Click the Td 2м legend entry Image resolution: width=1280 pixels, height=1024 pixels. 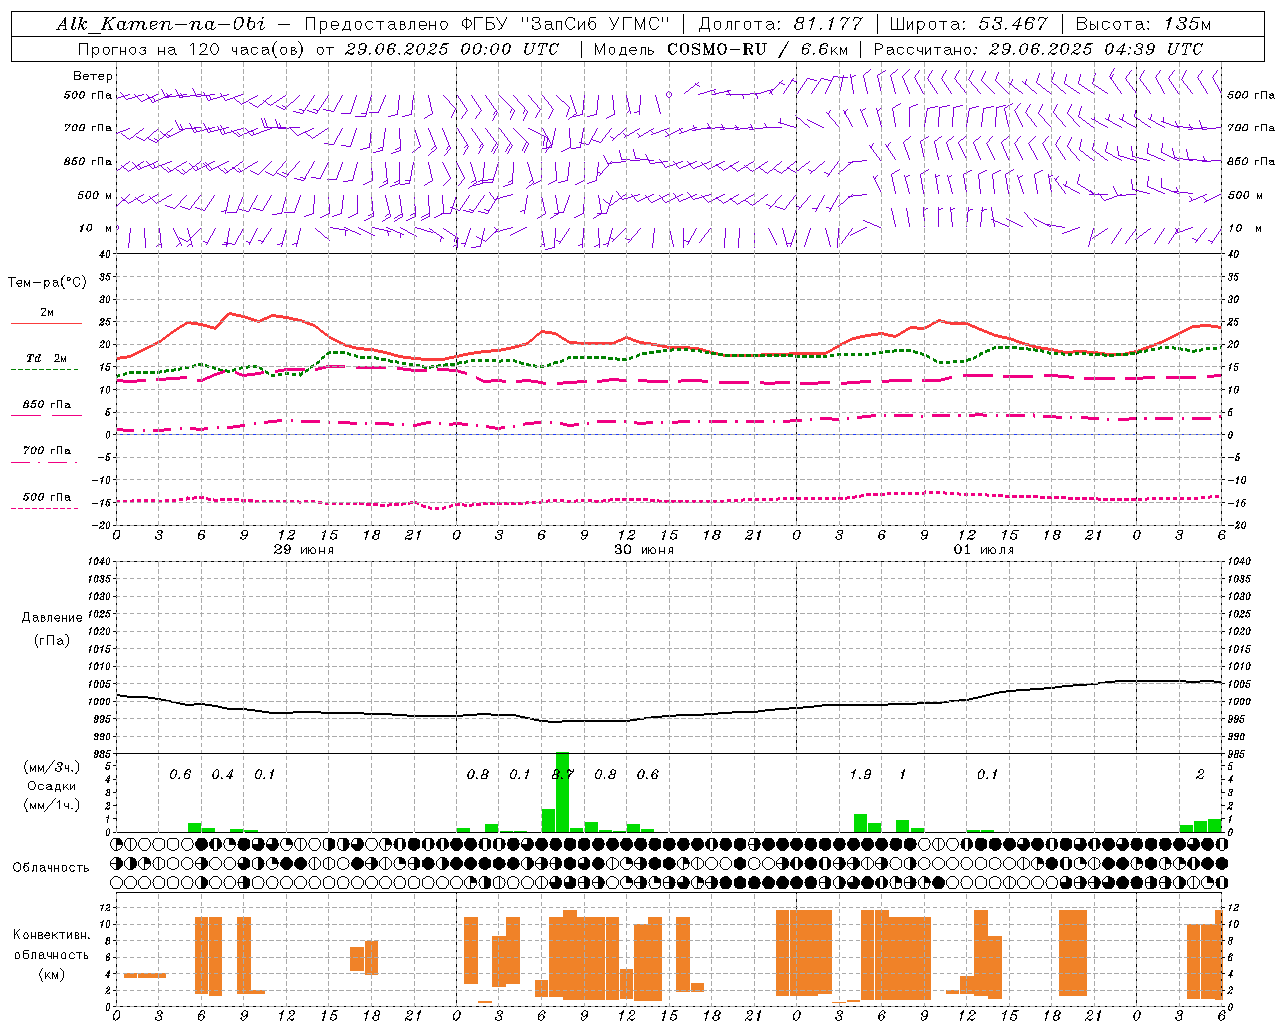pos(46,358)
